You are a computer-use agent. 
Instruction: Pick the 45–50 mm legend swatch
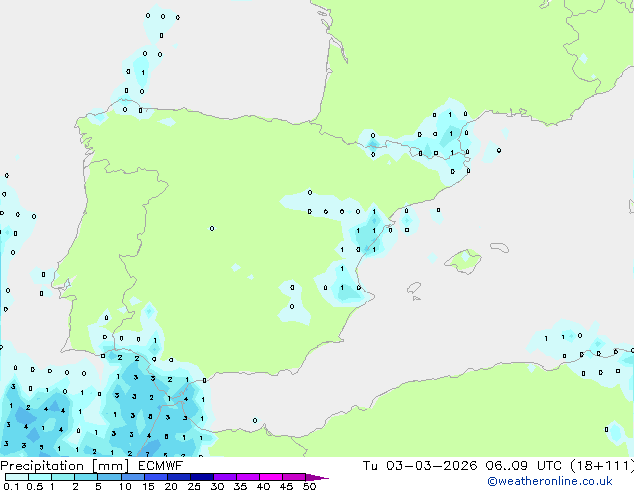tap(294, 477)
